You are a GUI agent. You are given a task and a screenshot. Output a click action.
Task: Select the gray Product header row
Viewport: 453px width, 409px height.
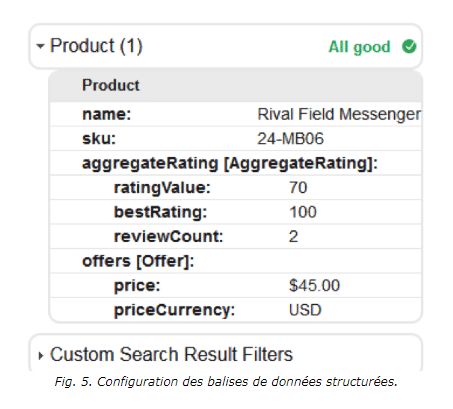[x=236, y=85]
